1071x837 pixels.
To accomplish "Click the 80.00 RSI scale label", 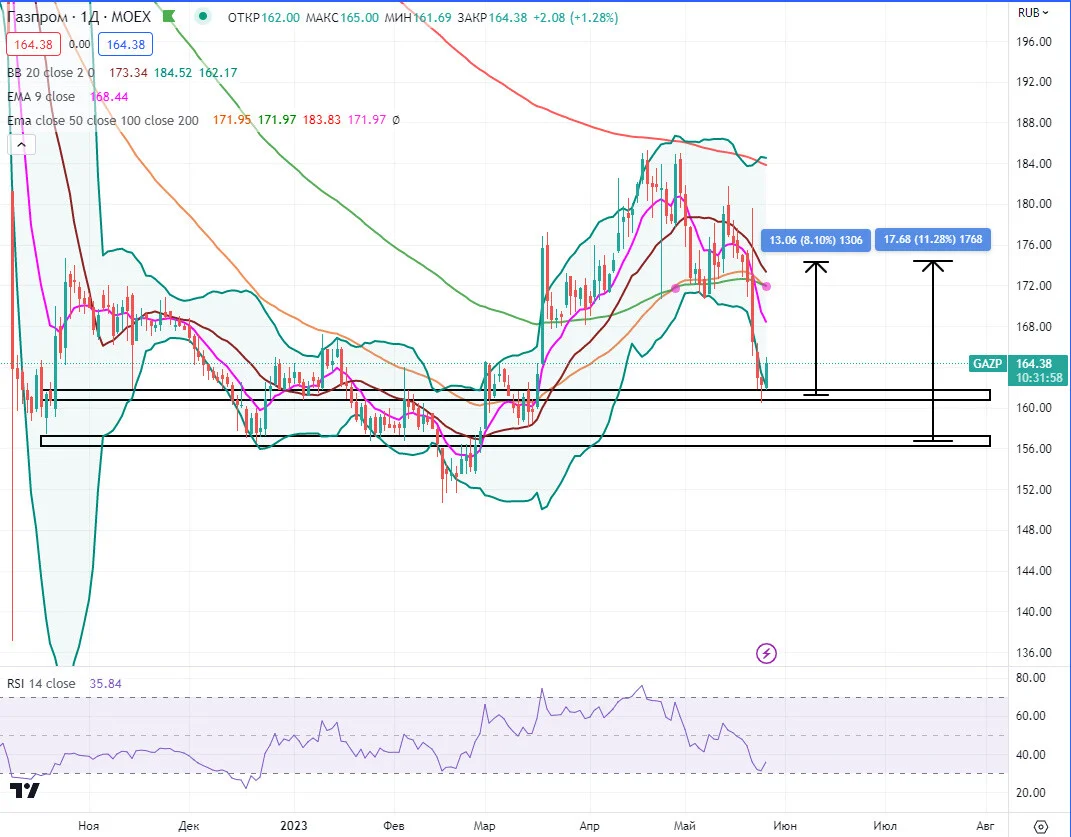I will click(x=1031, y=678).
